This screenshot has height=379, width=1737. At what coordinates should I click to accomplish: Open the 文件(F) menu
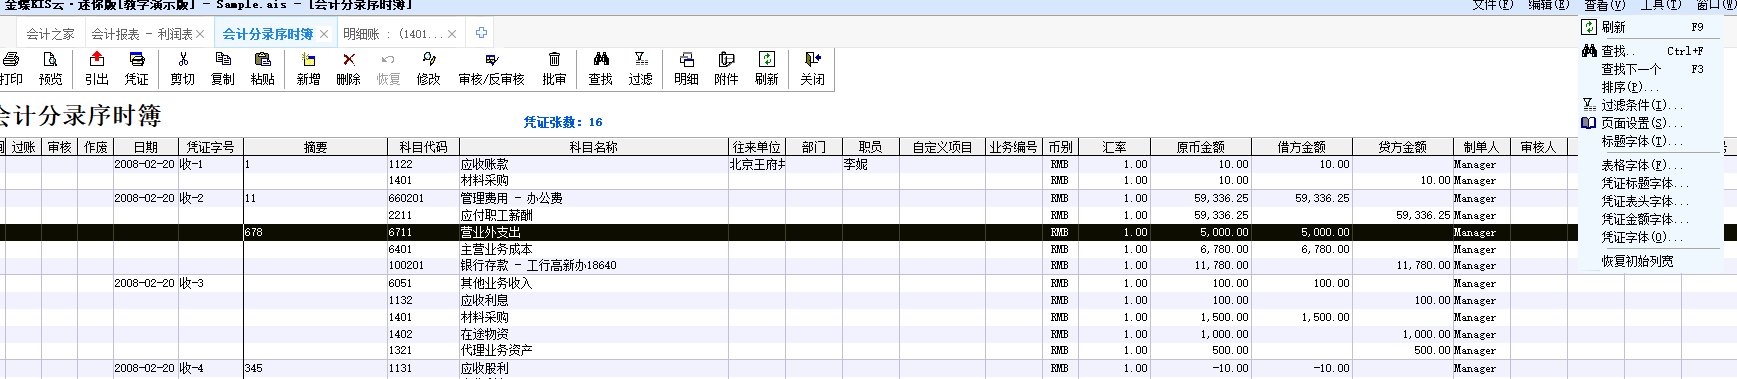(x=1492, y=5)
